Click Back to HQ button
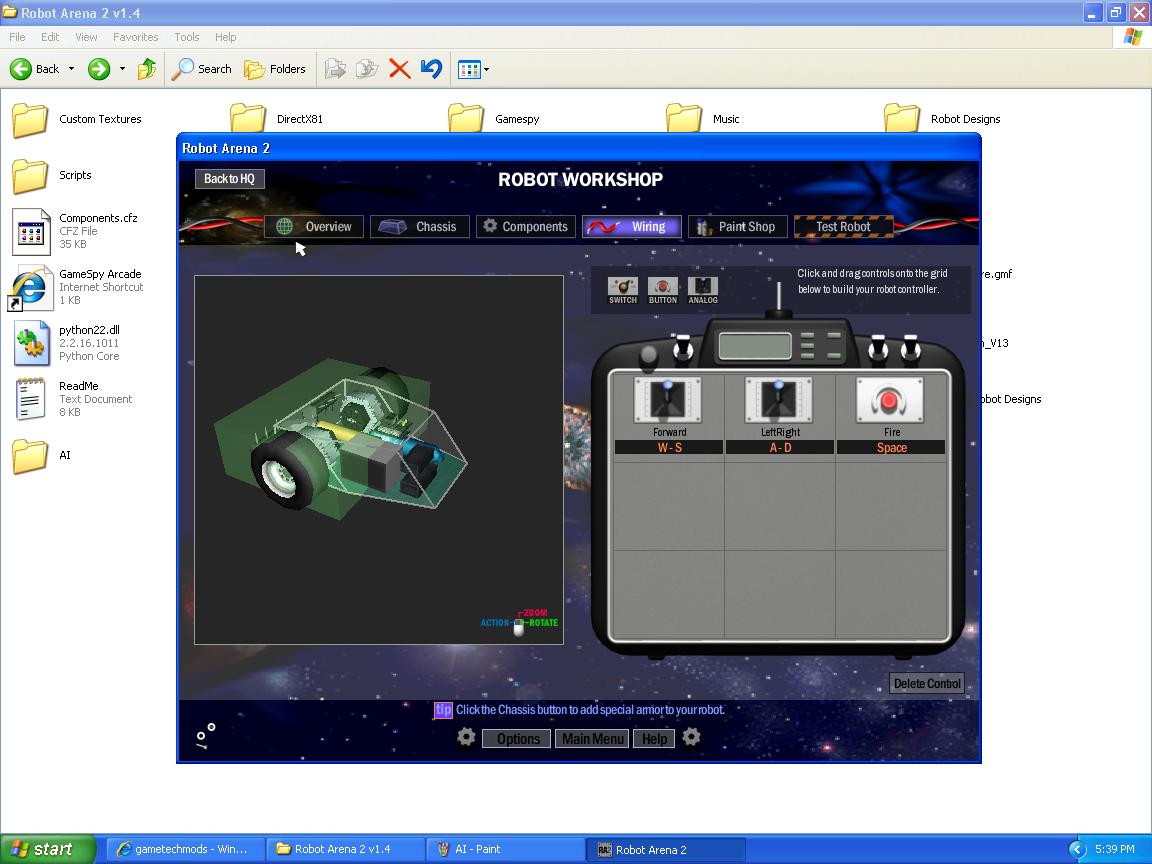 pos(229,179)
